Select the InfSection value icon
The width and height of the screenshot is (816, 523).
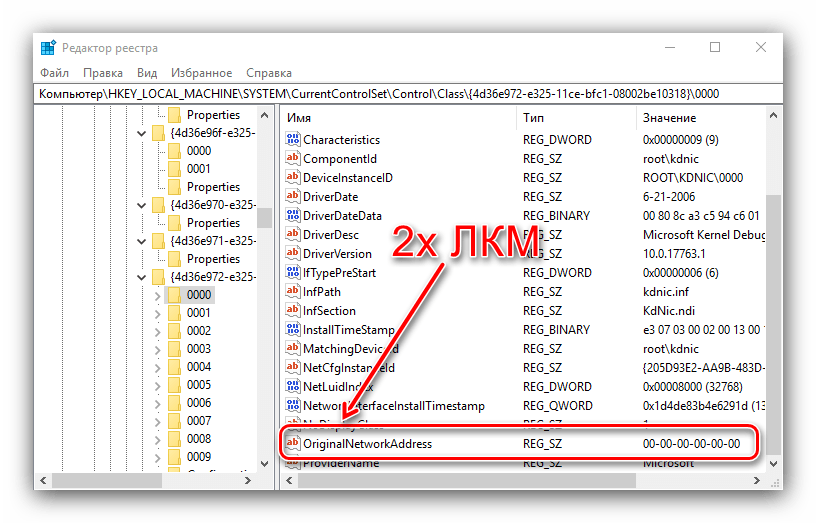293,311
